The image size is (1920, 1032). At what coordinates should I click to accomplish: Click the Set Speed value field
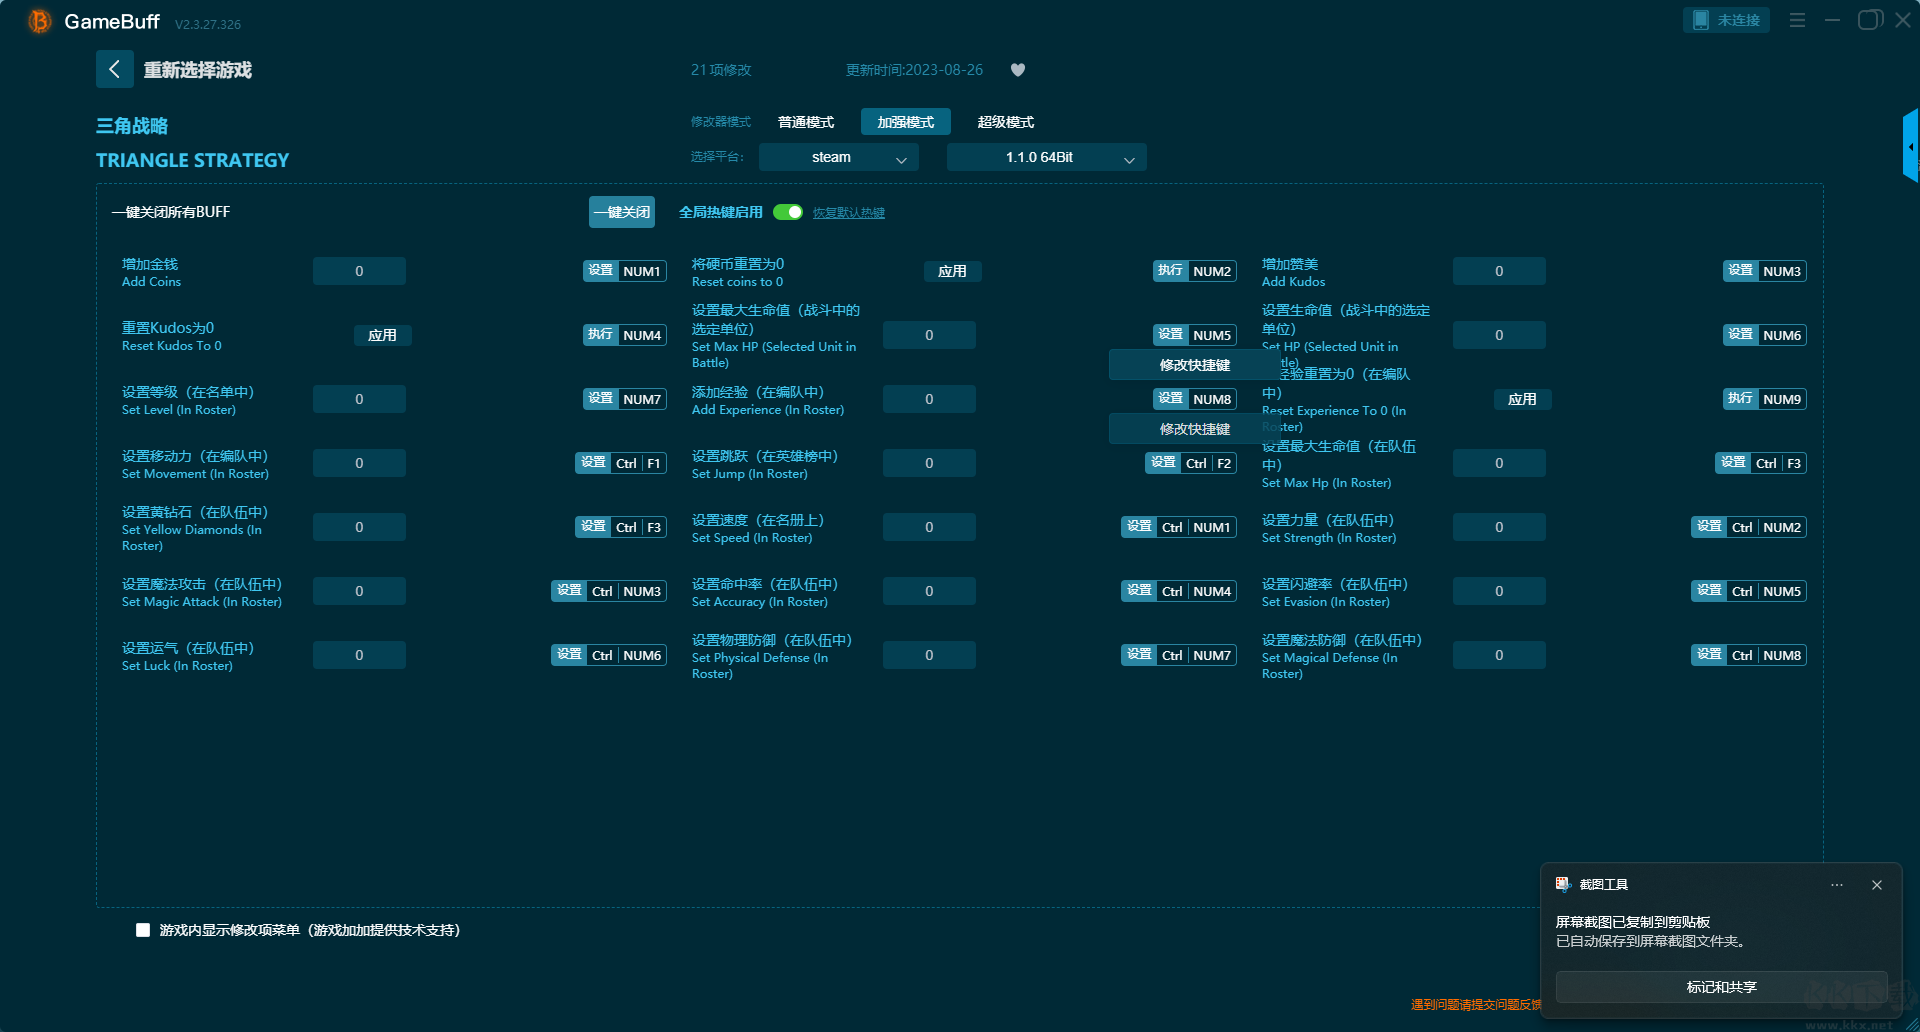tap(929, 527)
